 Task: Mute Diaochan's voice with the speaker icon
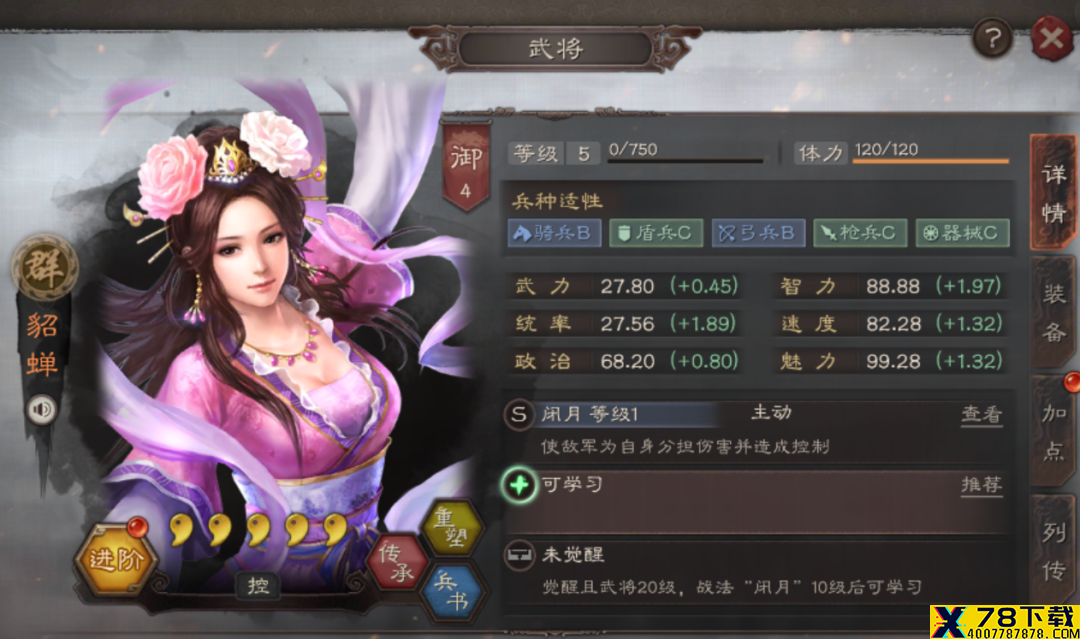42,410
